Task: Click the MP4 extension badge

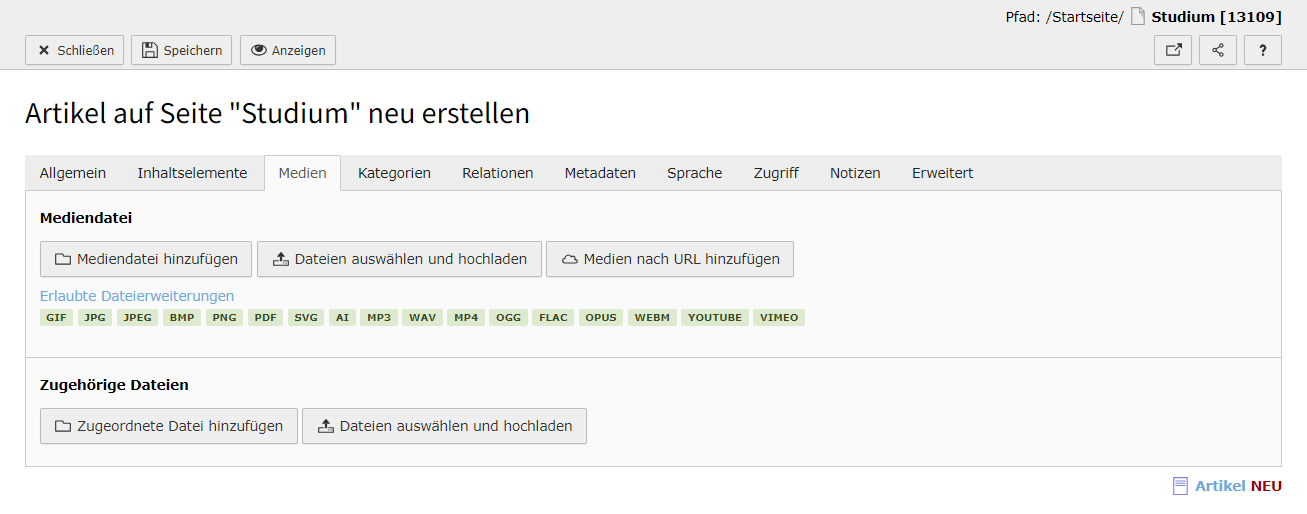Action: click(x=466, y=318)
